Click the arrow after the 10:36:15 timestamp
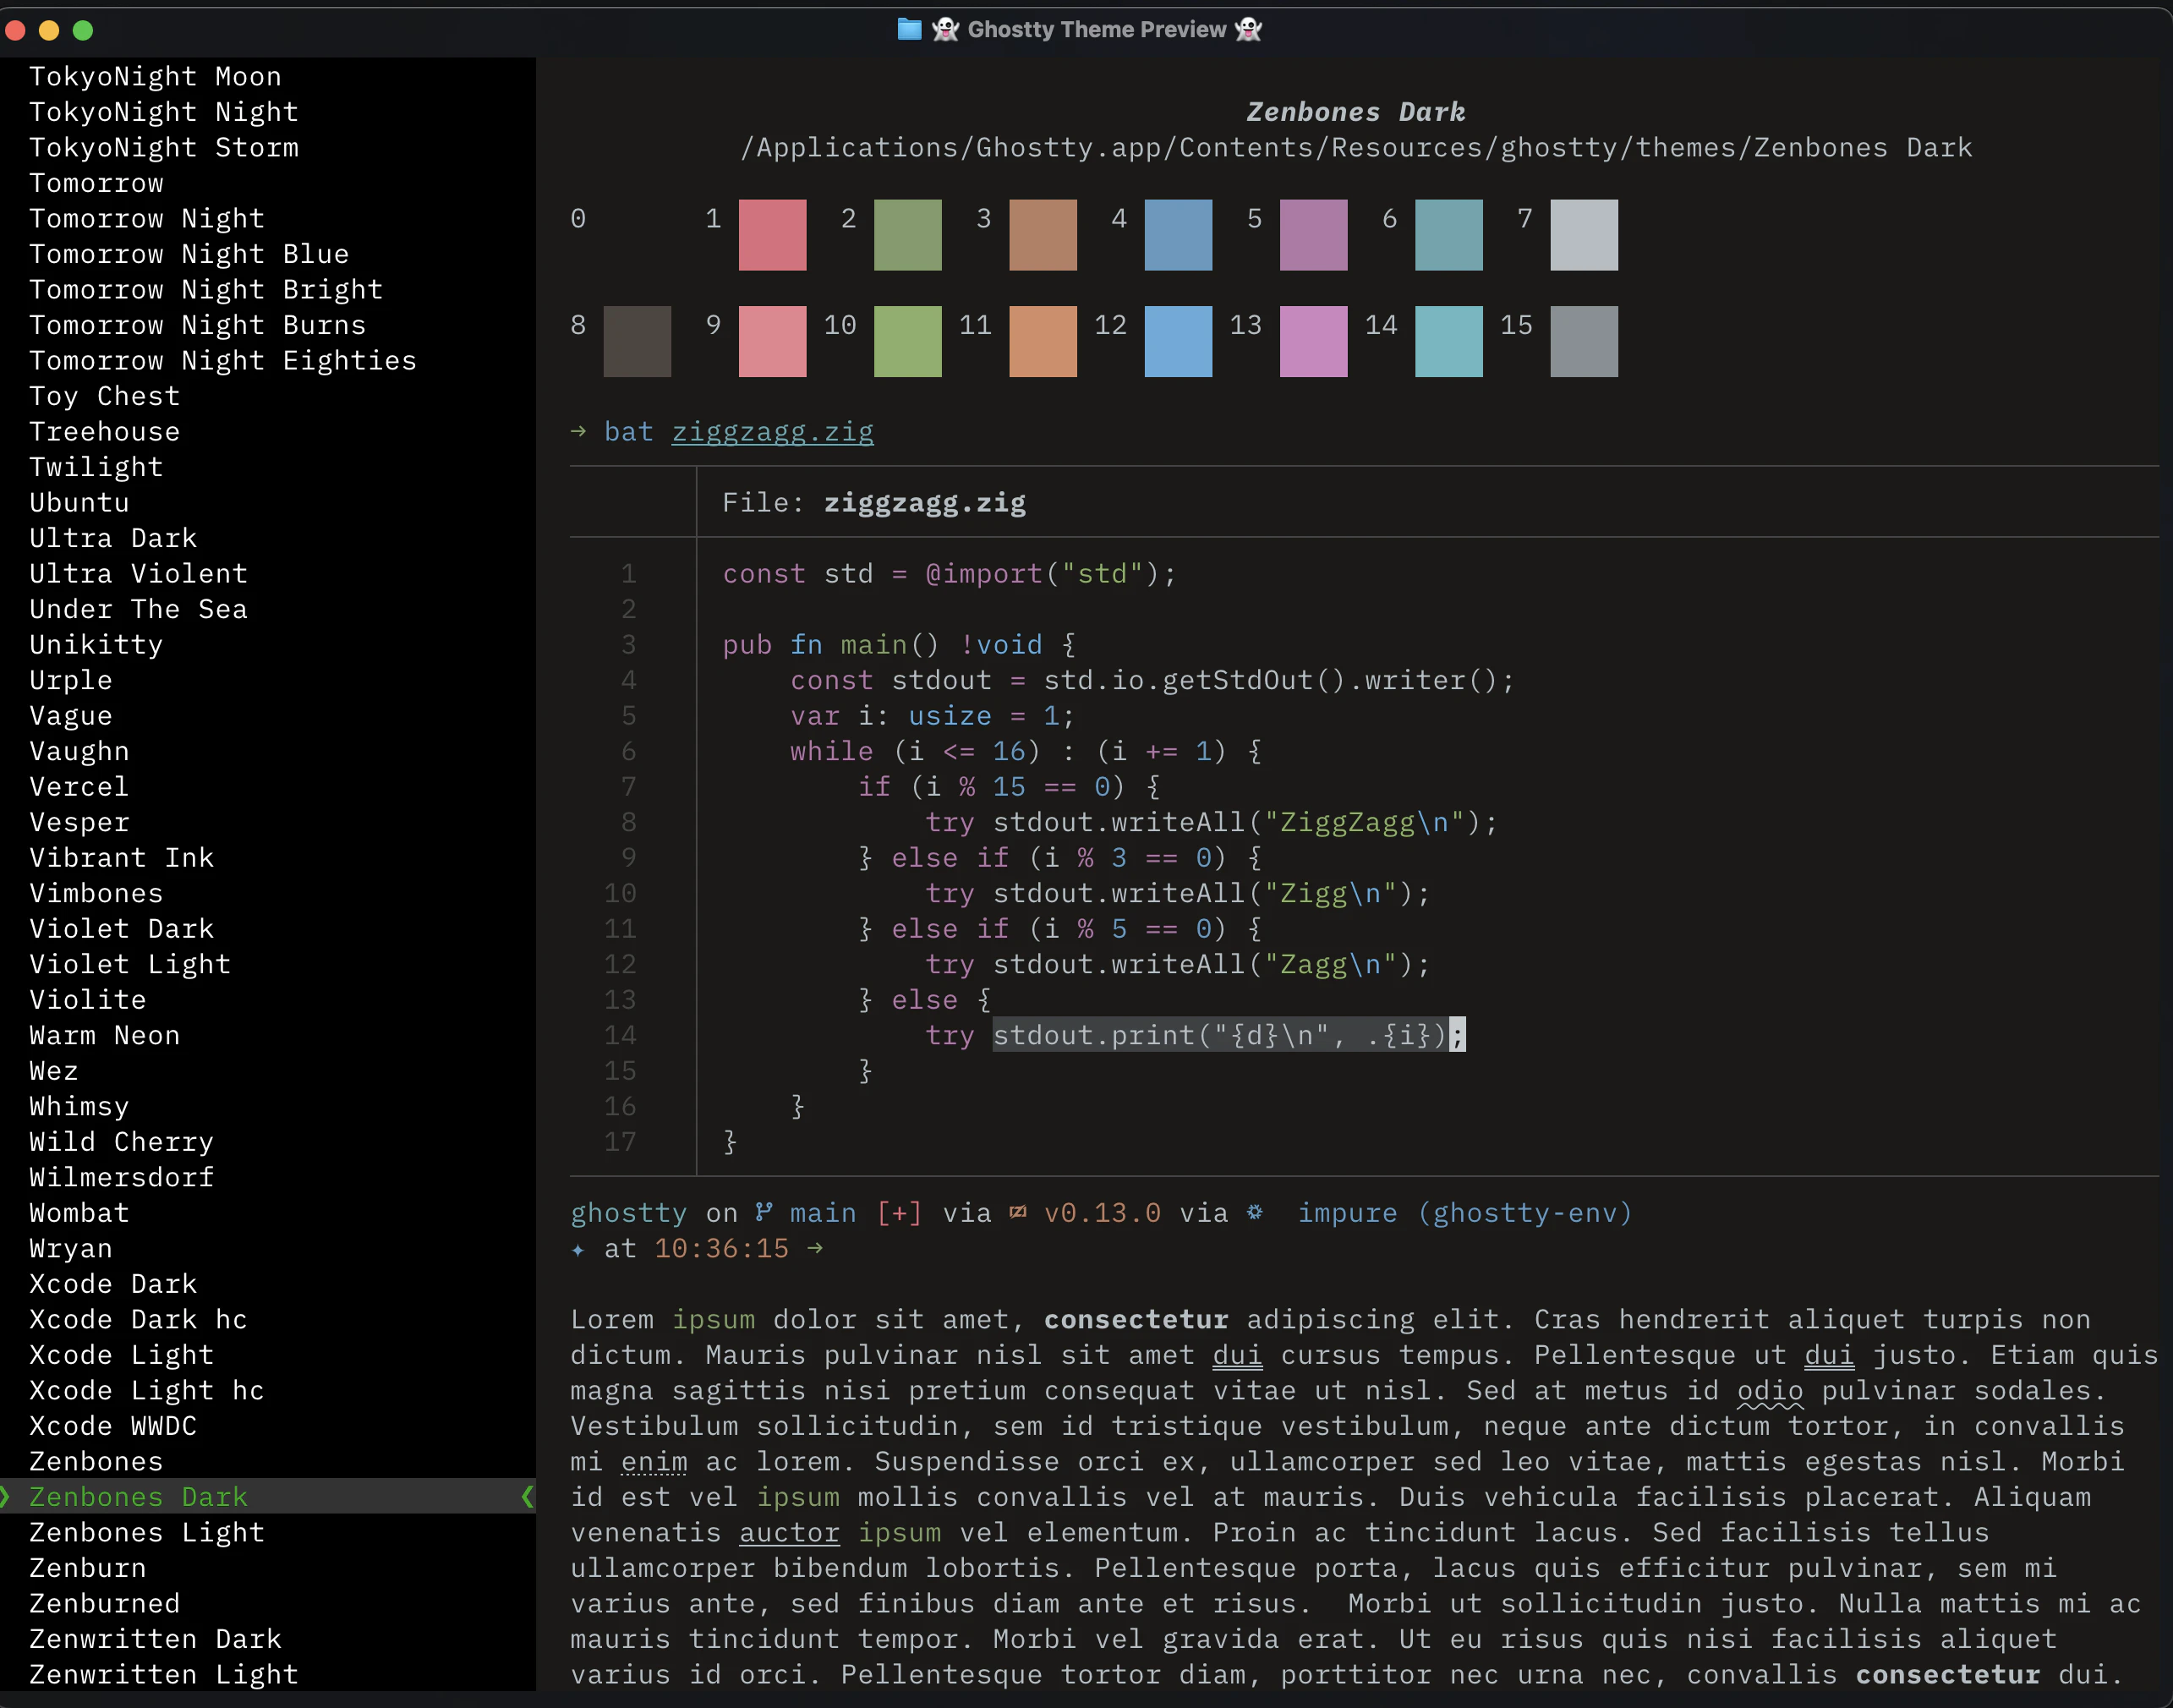This screenshot has height=1708, width=2173. [x=815, y=1248]
